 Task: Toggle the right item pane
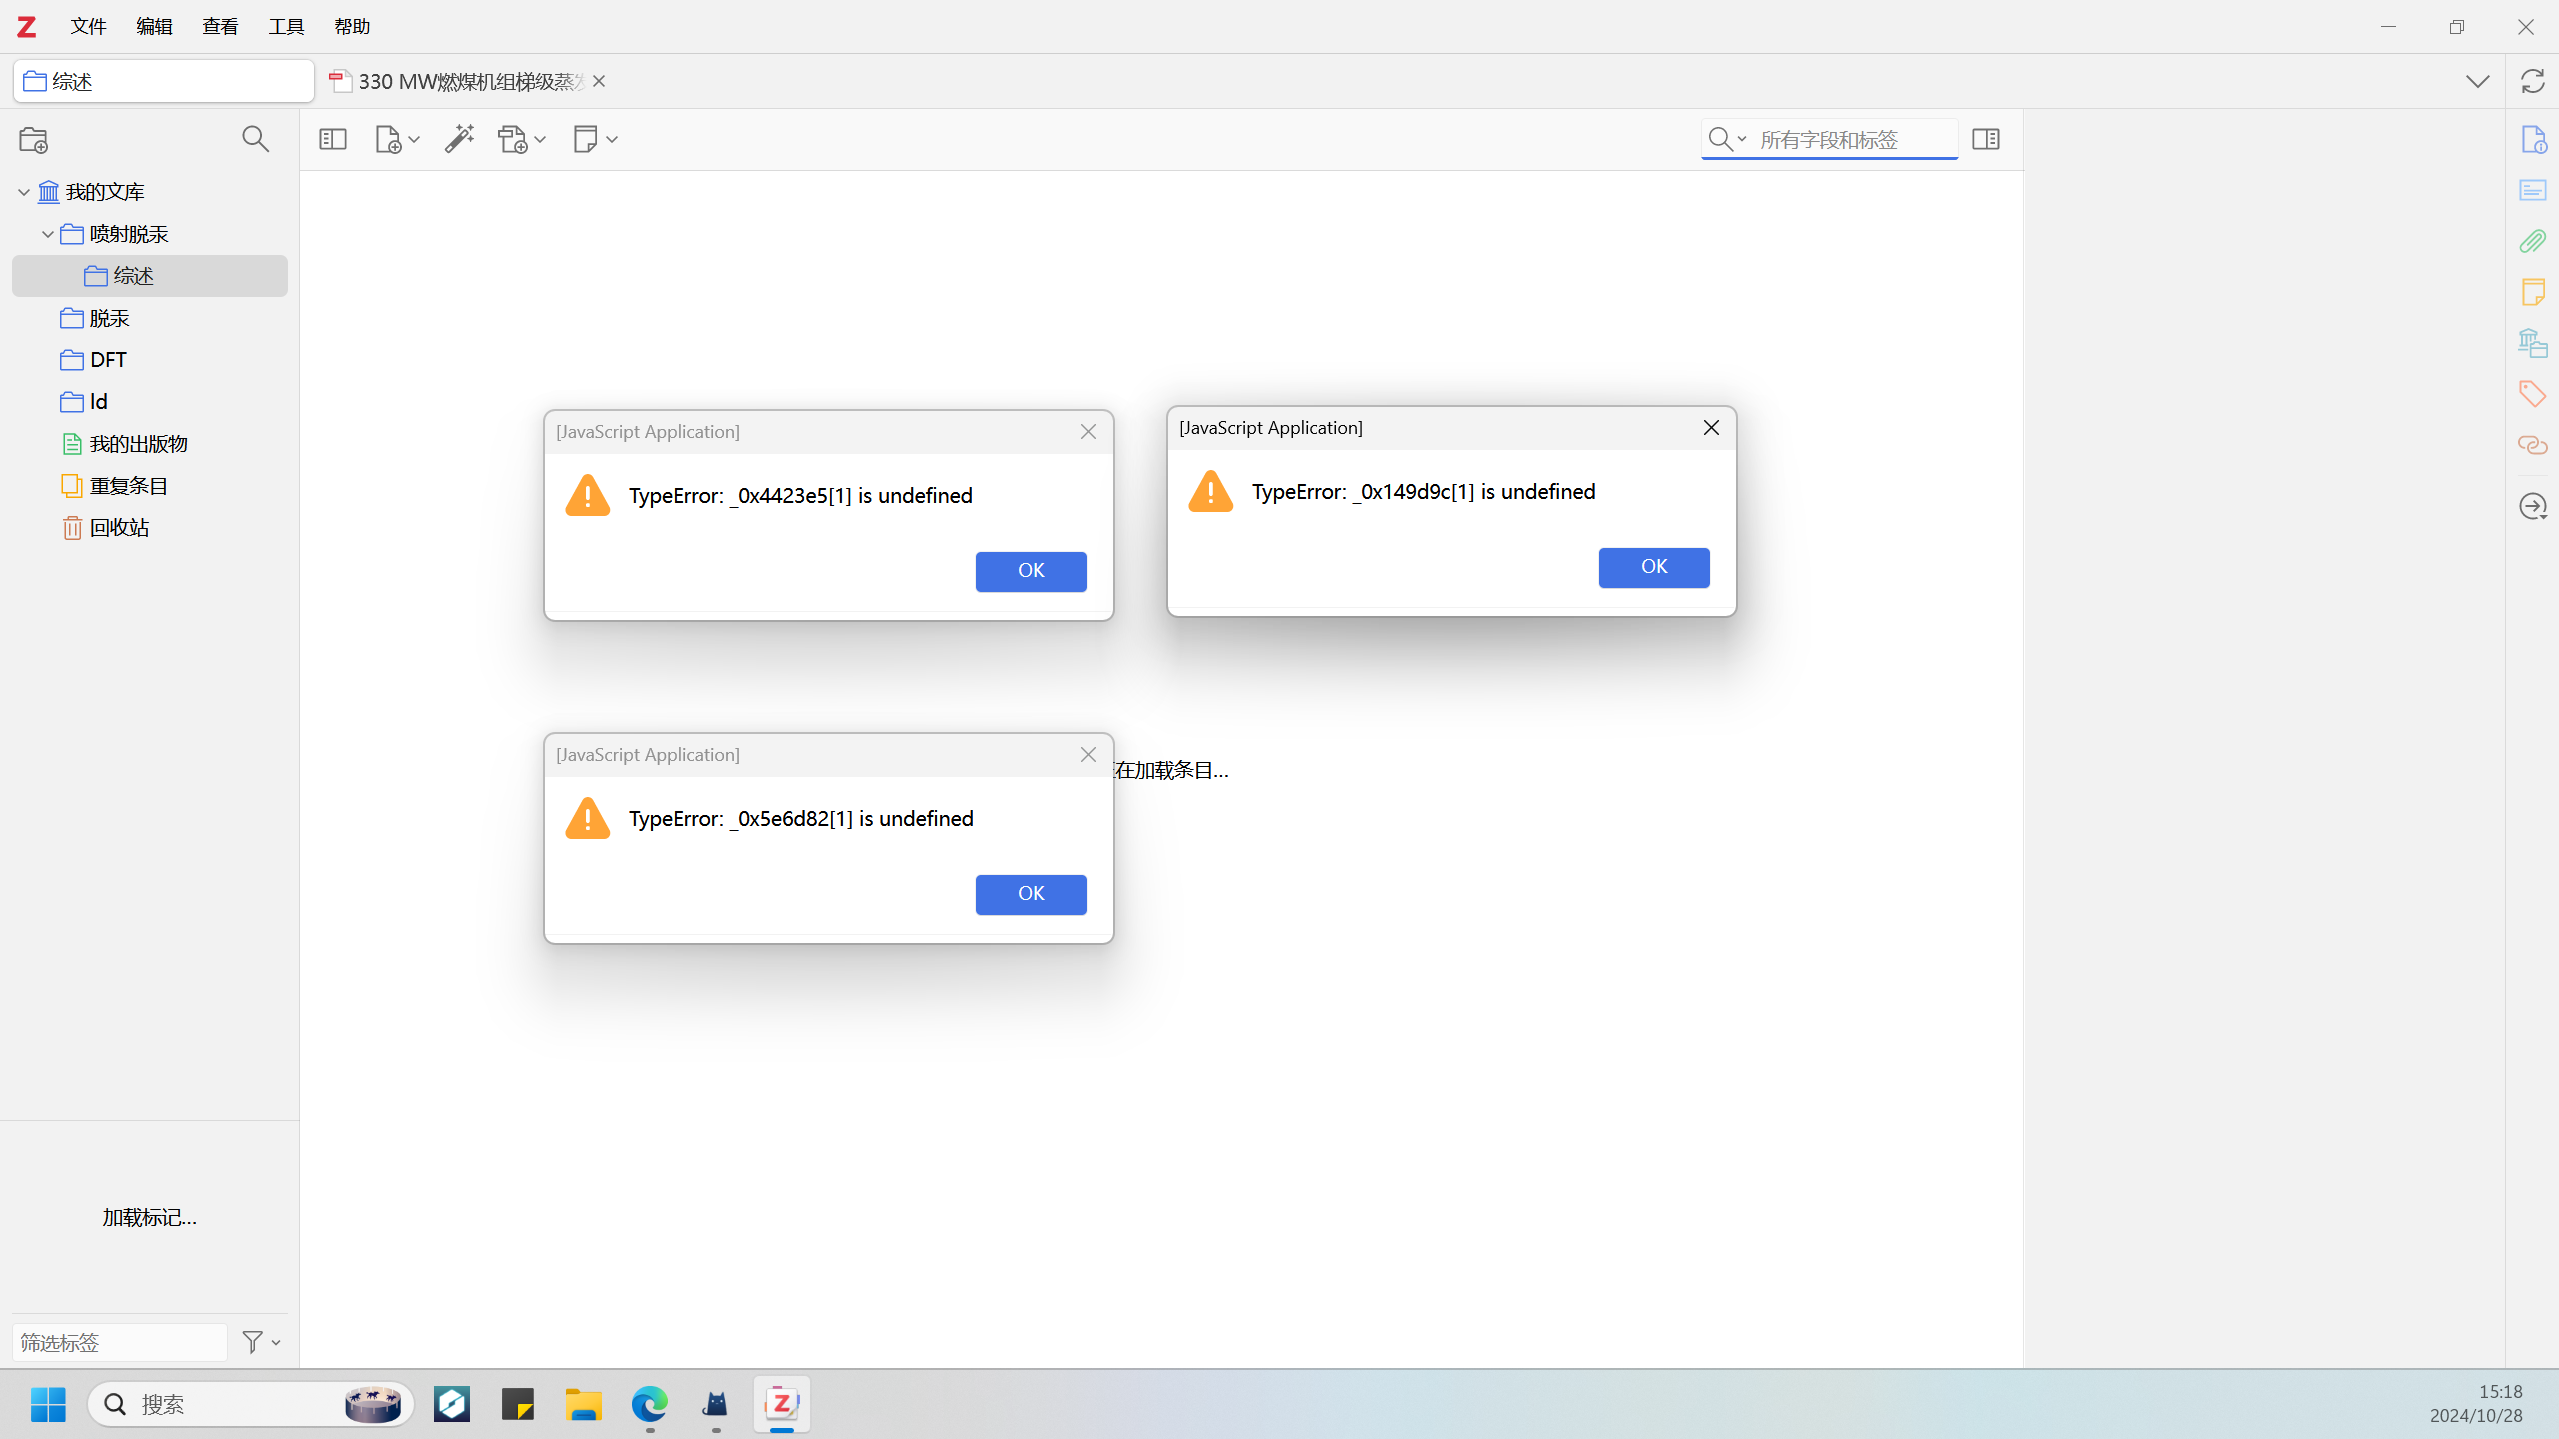coord(1986,139)
